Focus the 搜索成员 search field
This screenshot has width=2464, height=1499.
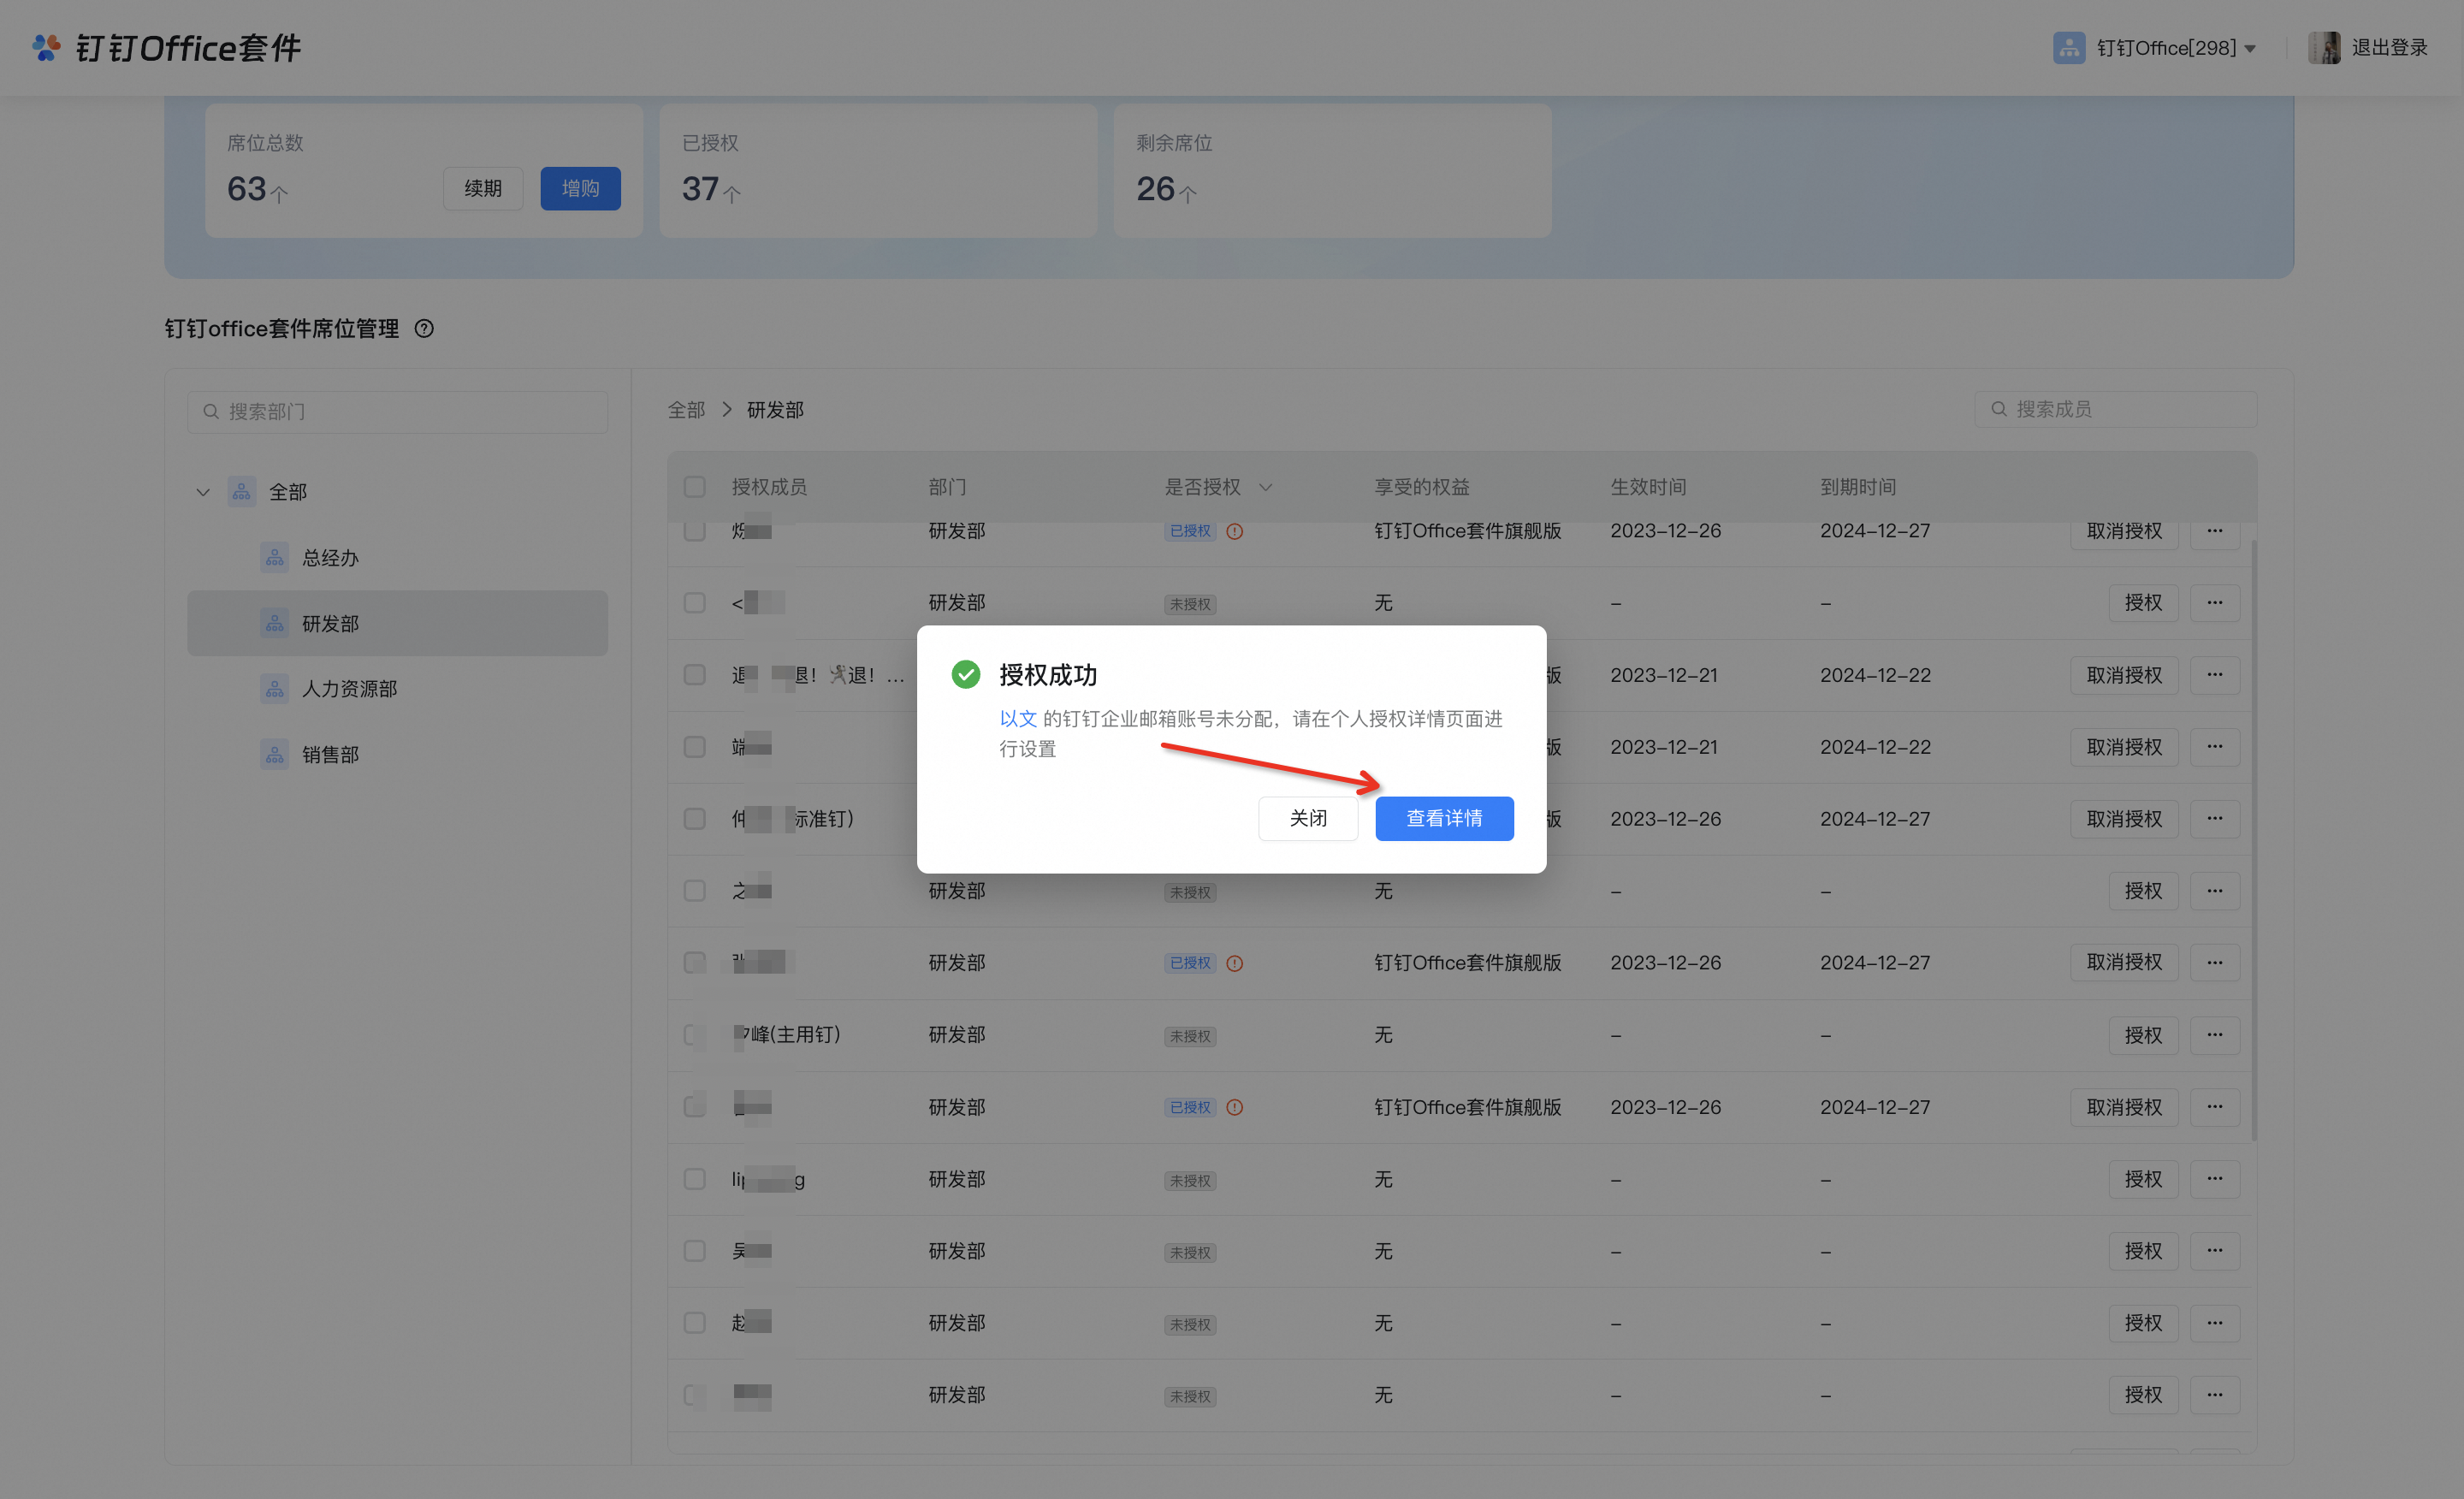point(2115,409)
